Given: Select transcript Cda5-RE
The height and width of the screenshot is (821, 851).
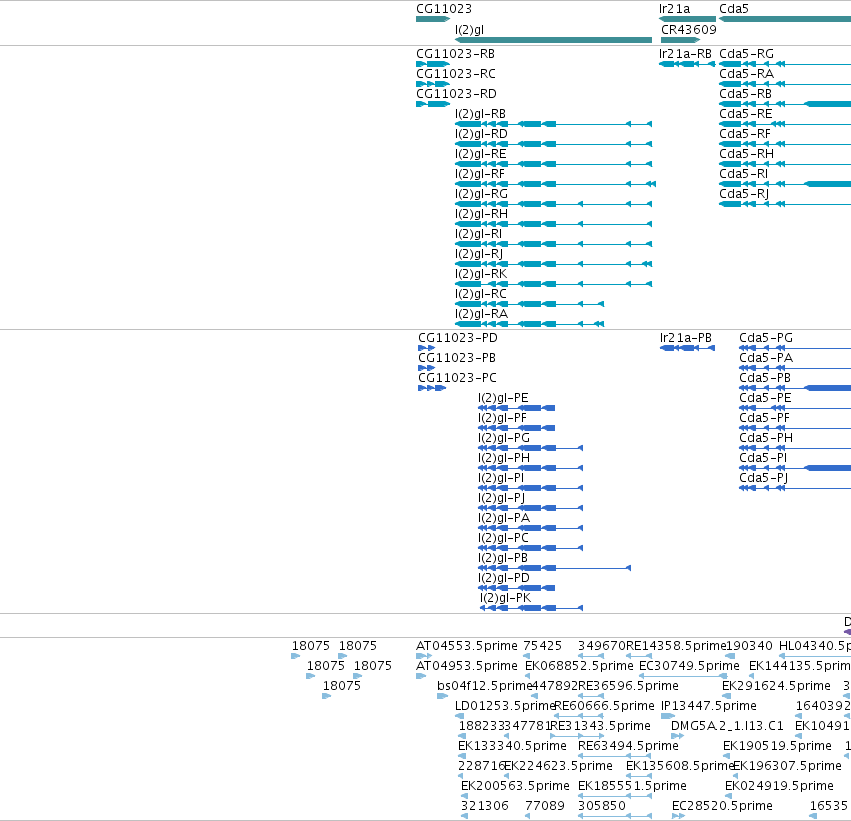Looking at the screenshot, I should point(785,124).
